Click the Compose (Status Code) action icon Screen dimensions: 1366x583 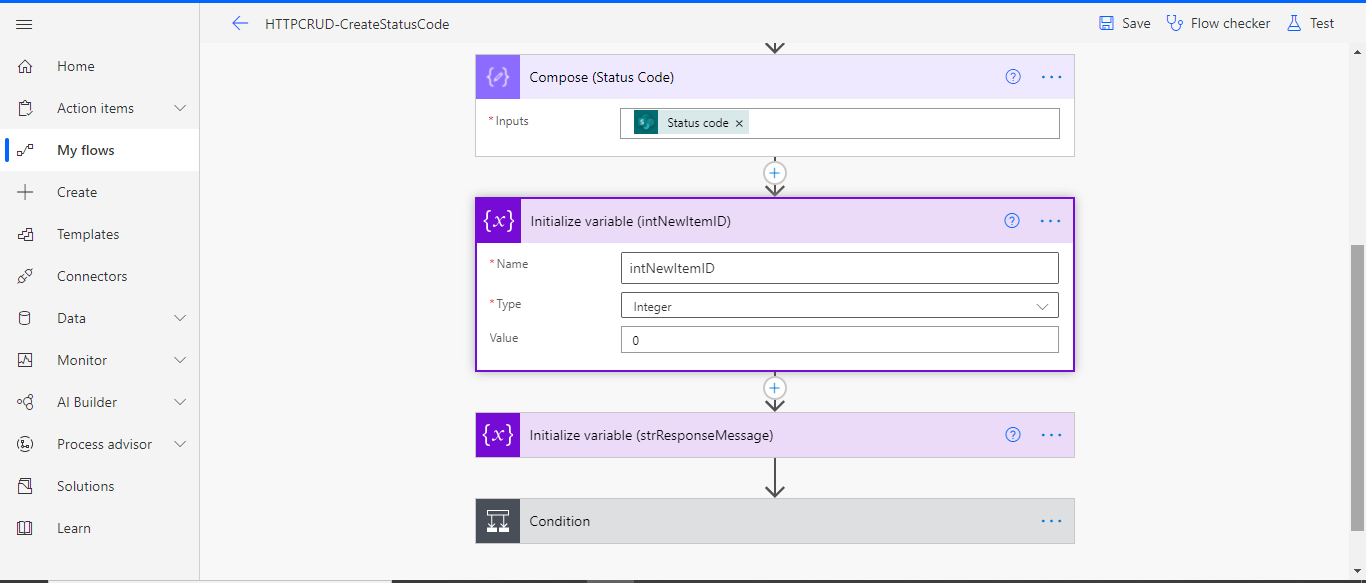(497, 77)
